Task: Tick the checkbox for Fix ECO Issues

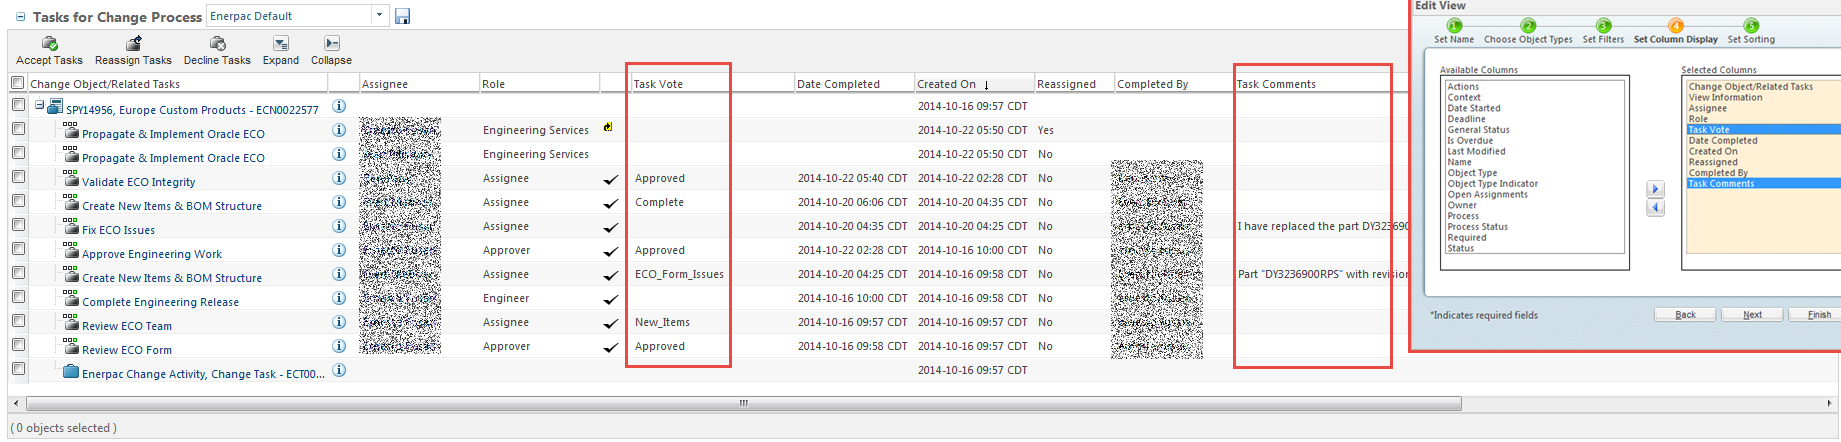Action: (x=18, y=224)
